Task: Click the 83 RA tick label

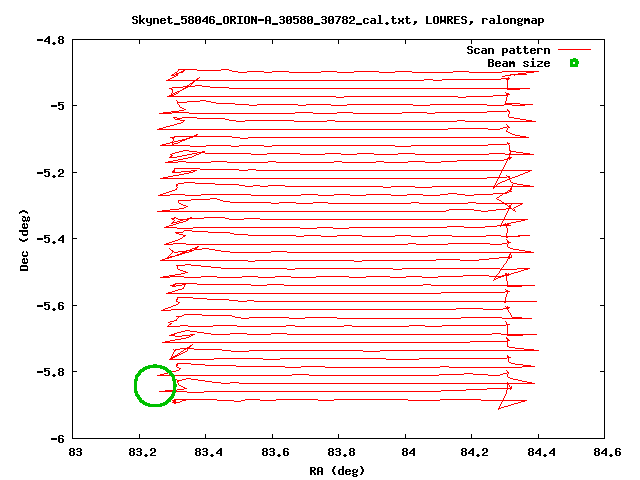Action: tap(75, 452)
